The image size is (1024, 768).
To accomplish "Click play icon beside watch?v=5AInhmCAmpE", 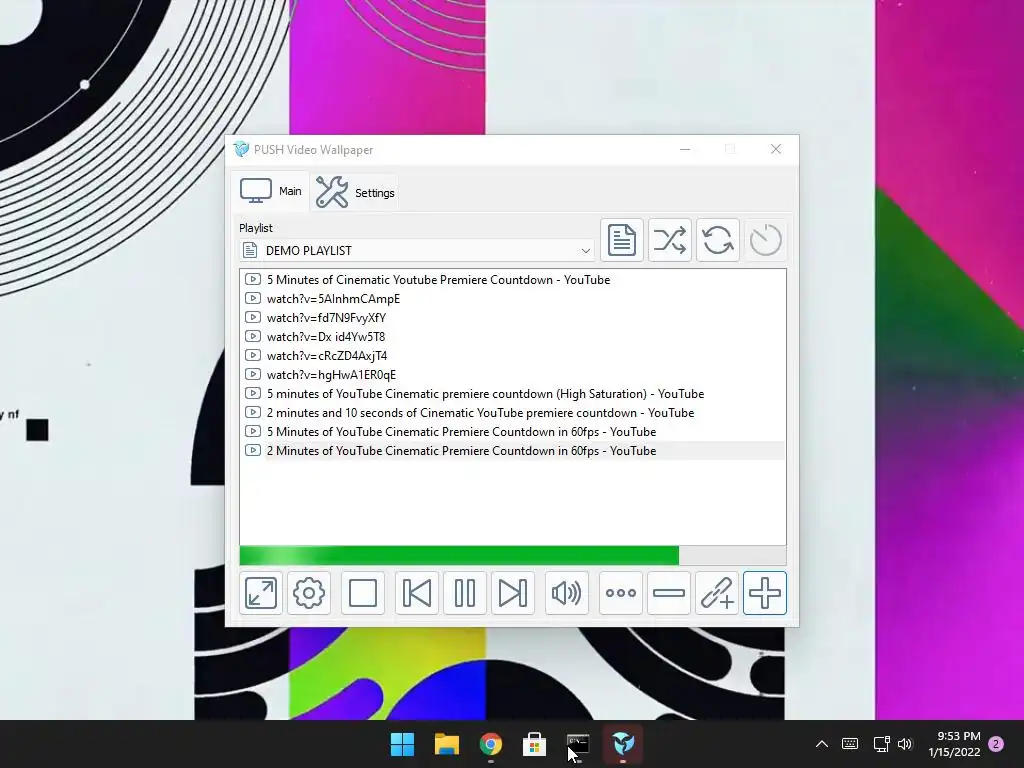I will click(252, 298).
